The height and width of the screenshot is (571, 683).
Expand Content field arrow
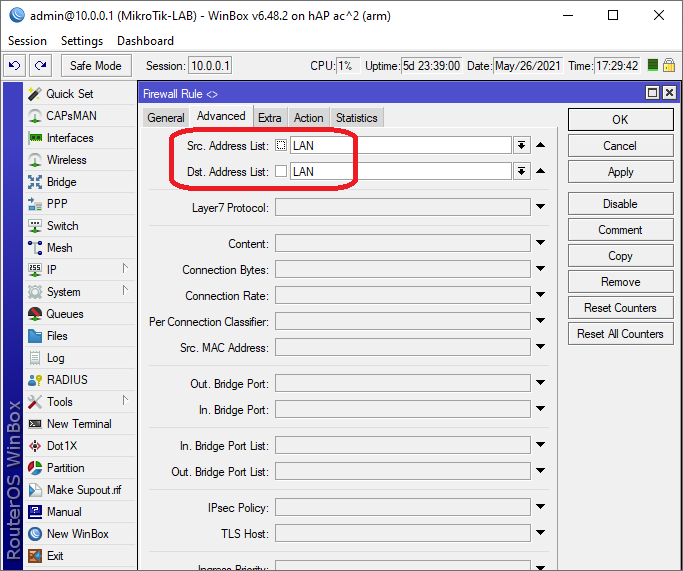point(541,243)
